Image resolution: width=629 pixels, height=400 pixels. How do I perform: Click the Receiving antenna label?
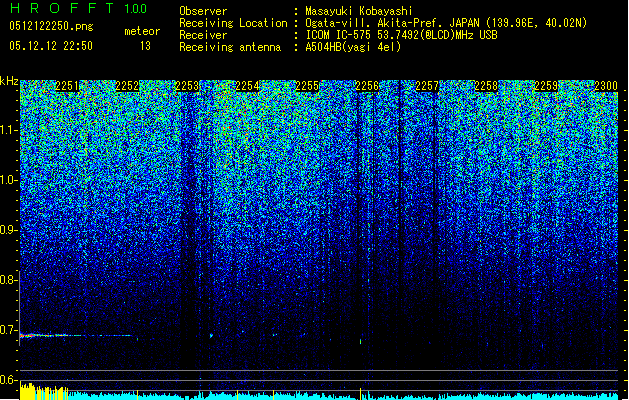[x=230, y=47]
